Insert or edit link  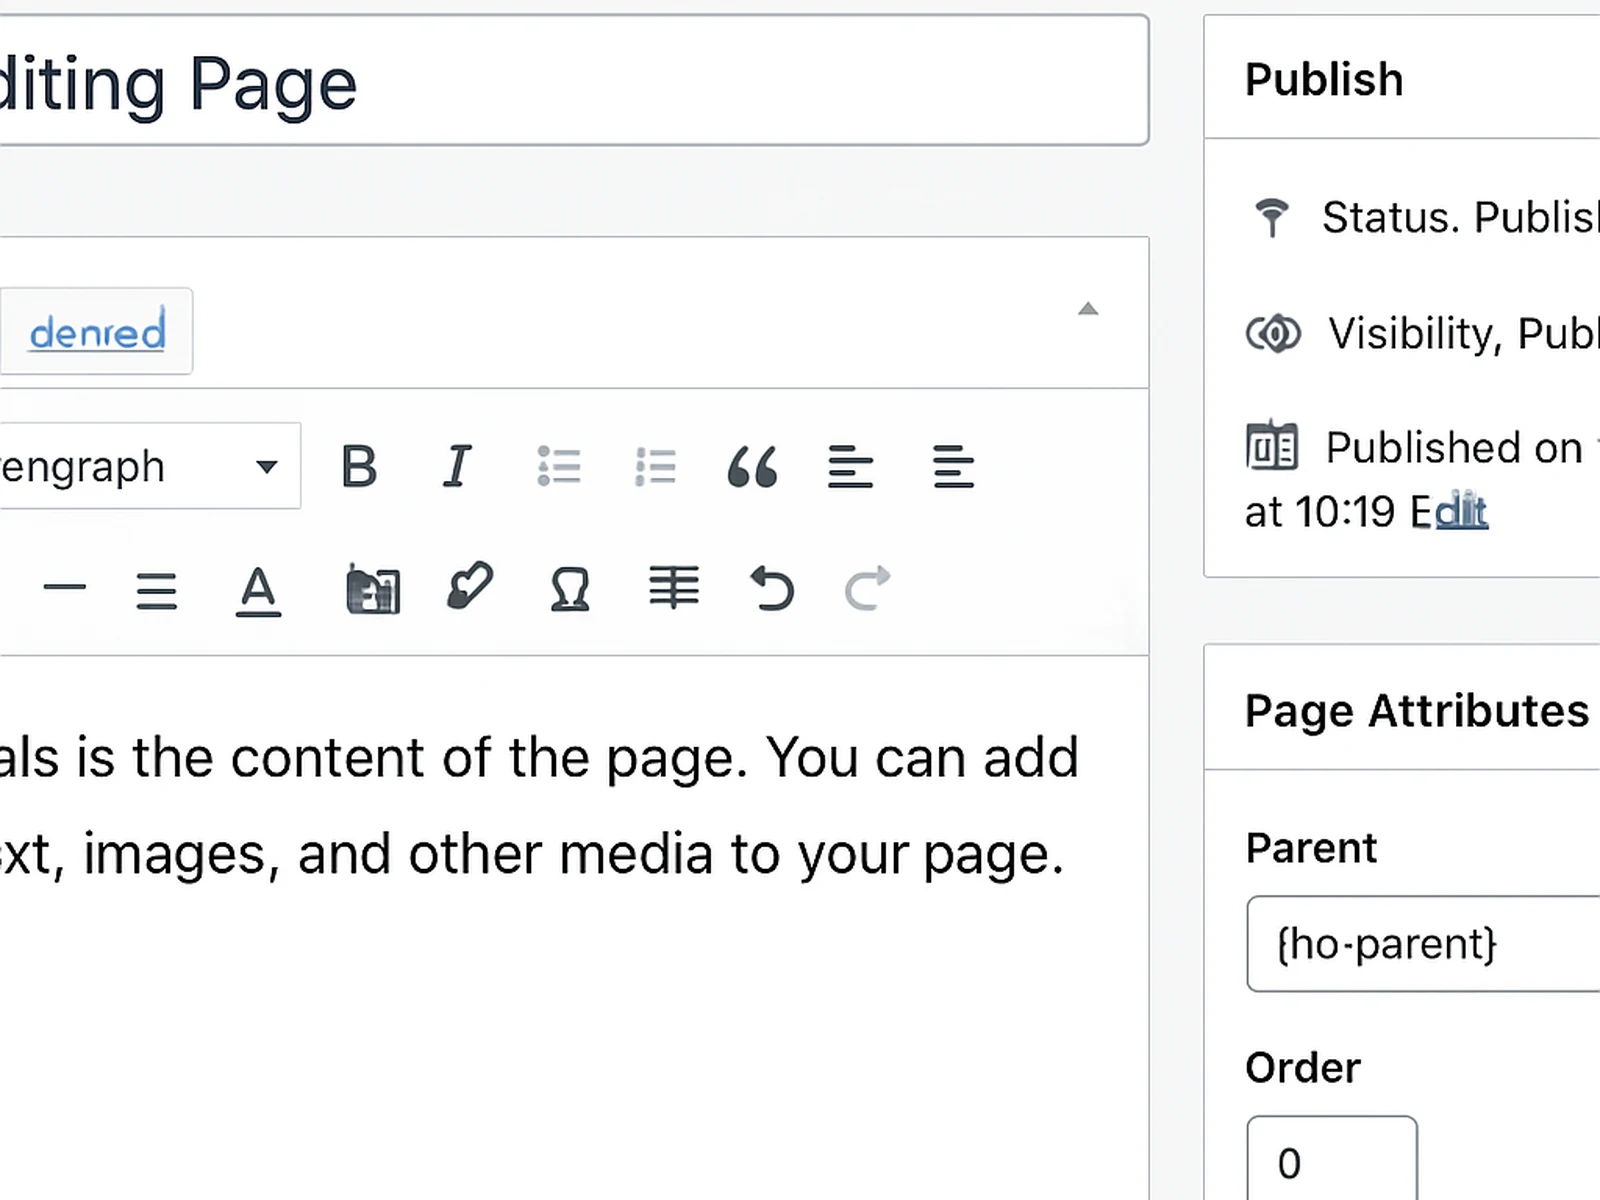pos(470,587)
